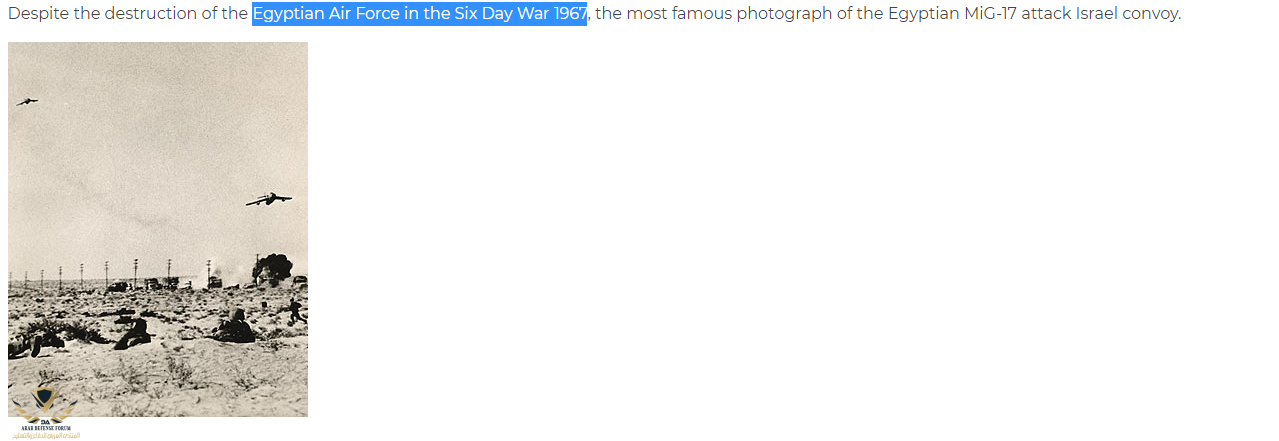Click the highlighted Egyptian Air Force text

[x=419, y=14]
